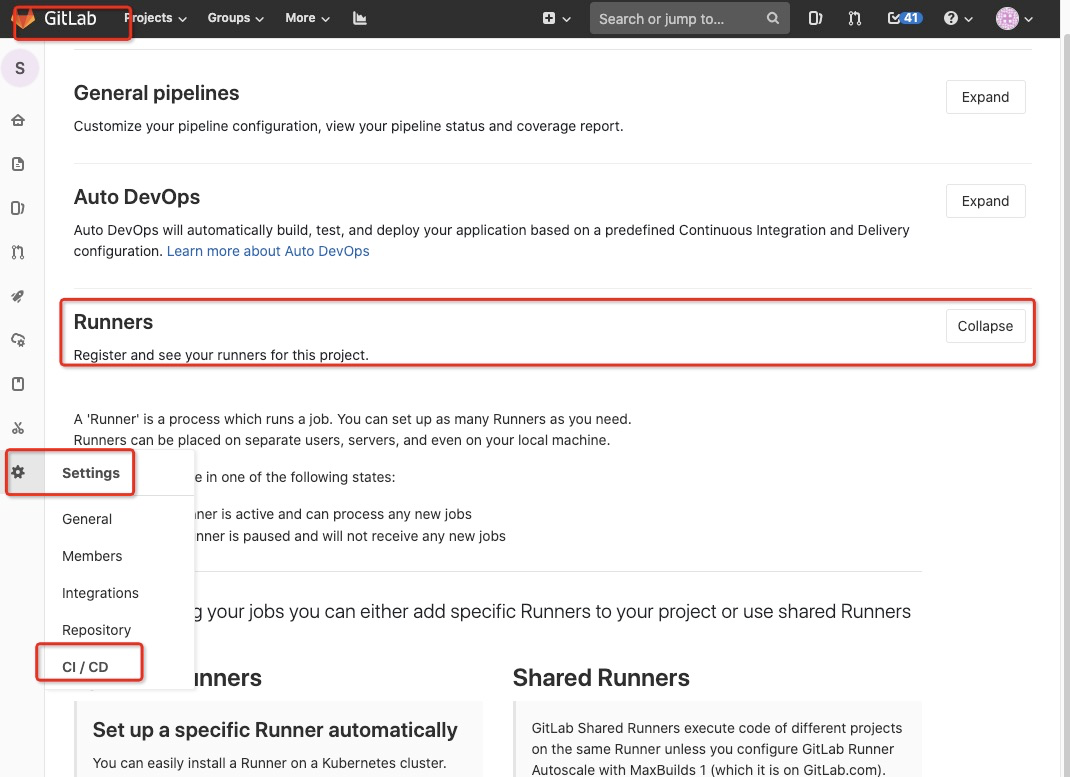Image resolution: width=1070 pixels, height=777 pixels.
Task: Select Members in Settings menu
Action: 92,556
